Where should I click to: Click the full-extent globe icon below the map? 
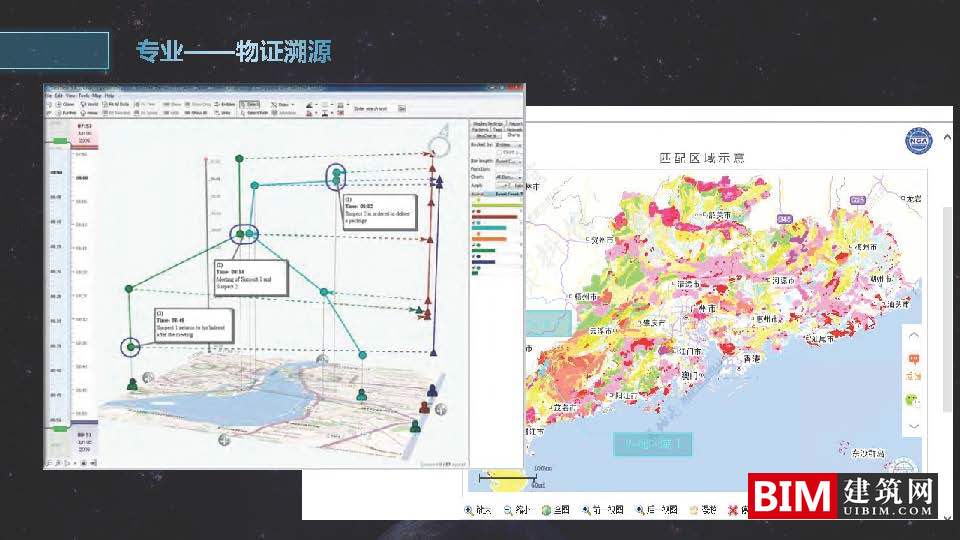[547, 510]
